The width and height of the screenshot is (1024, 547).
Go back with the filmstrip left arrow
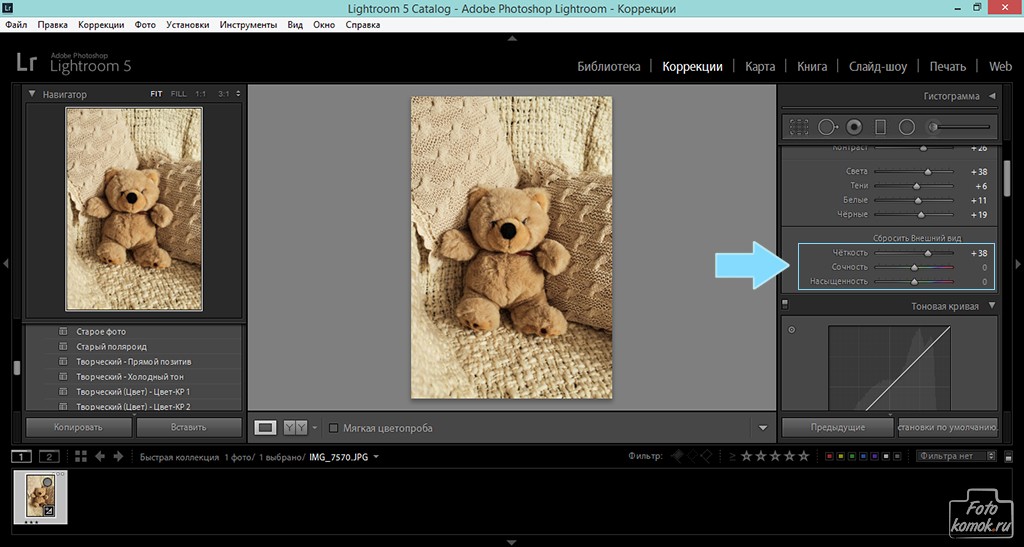(x=101, y=457)
